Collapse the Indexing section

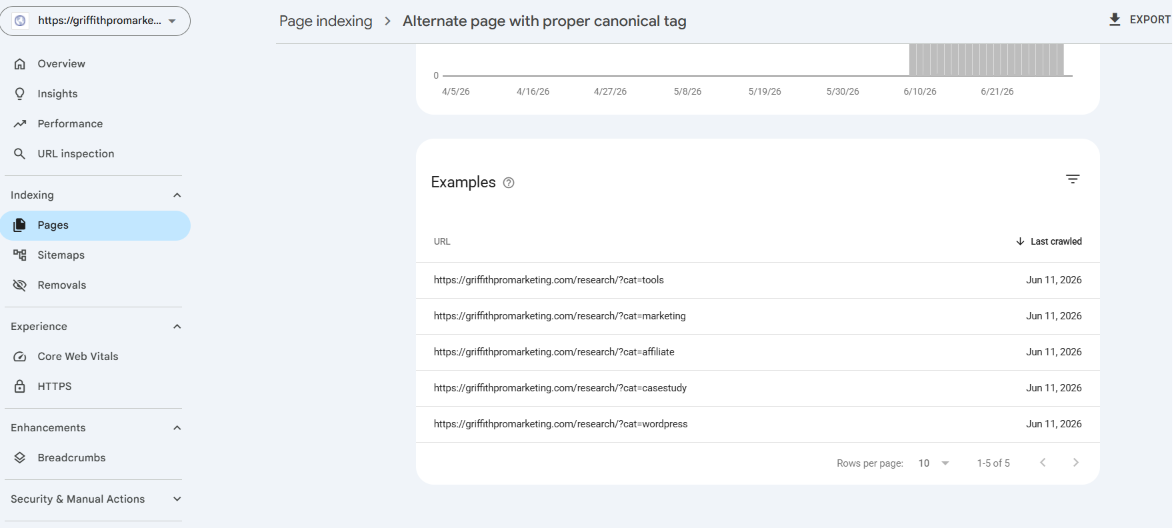(x=177, y=195)
